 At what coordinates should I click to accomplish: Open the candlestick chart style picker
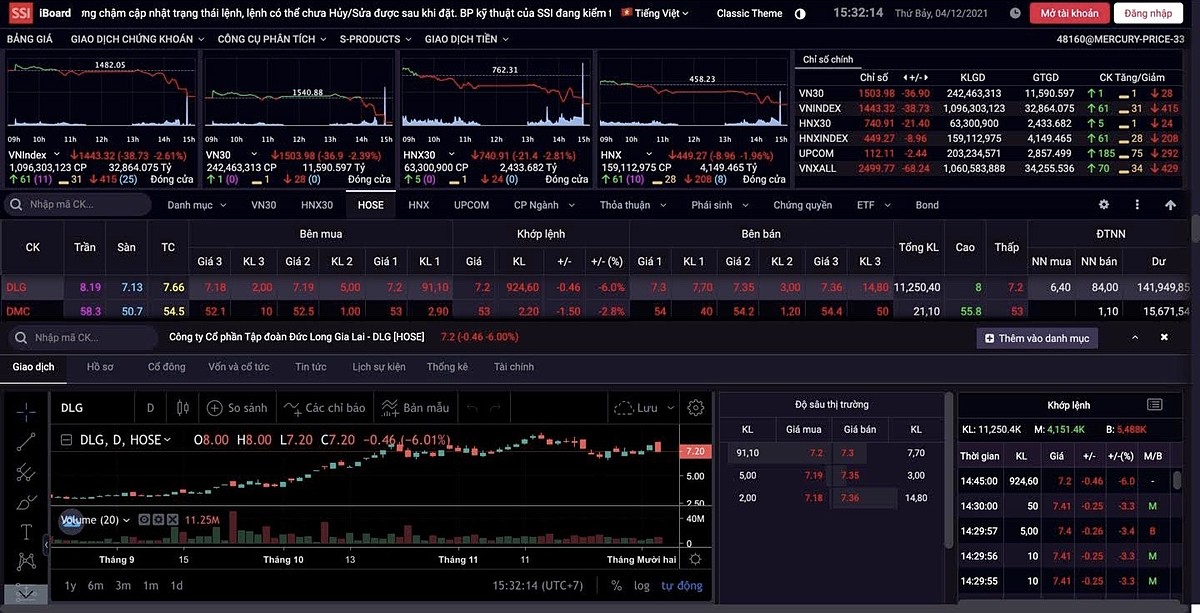[182, 408]
